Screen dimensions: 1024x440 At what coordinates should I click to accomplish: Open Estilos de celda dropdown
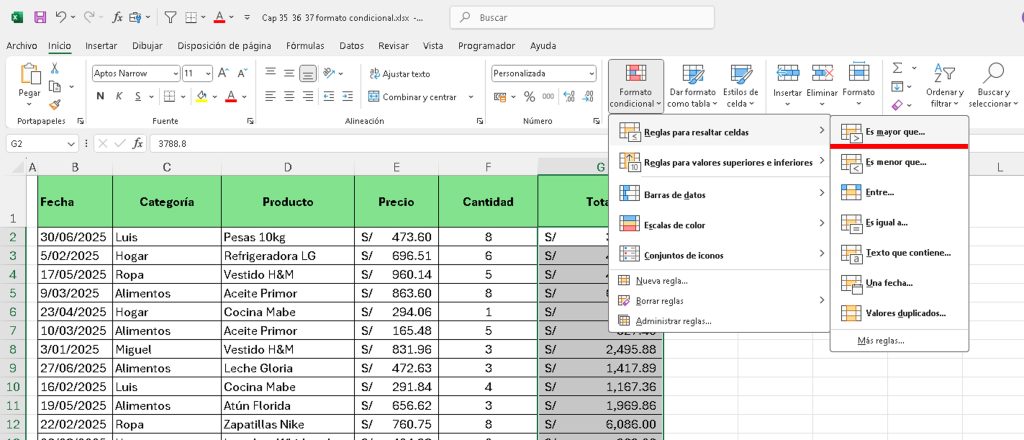(x=741, y=86)
